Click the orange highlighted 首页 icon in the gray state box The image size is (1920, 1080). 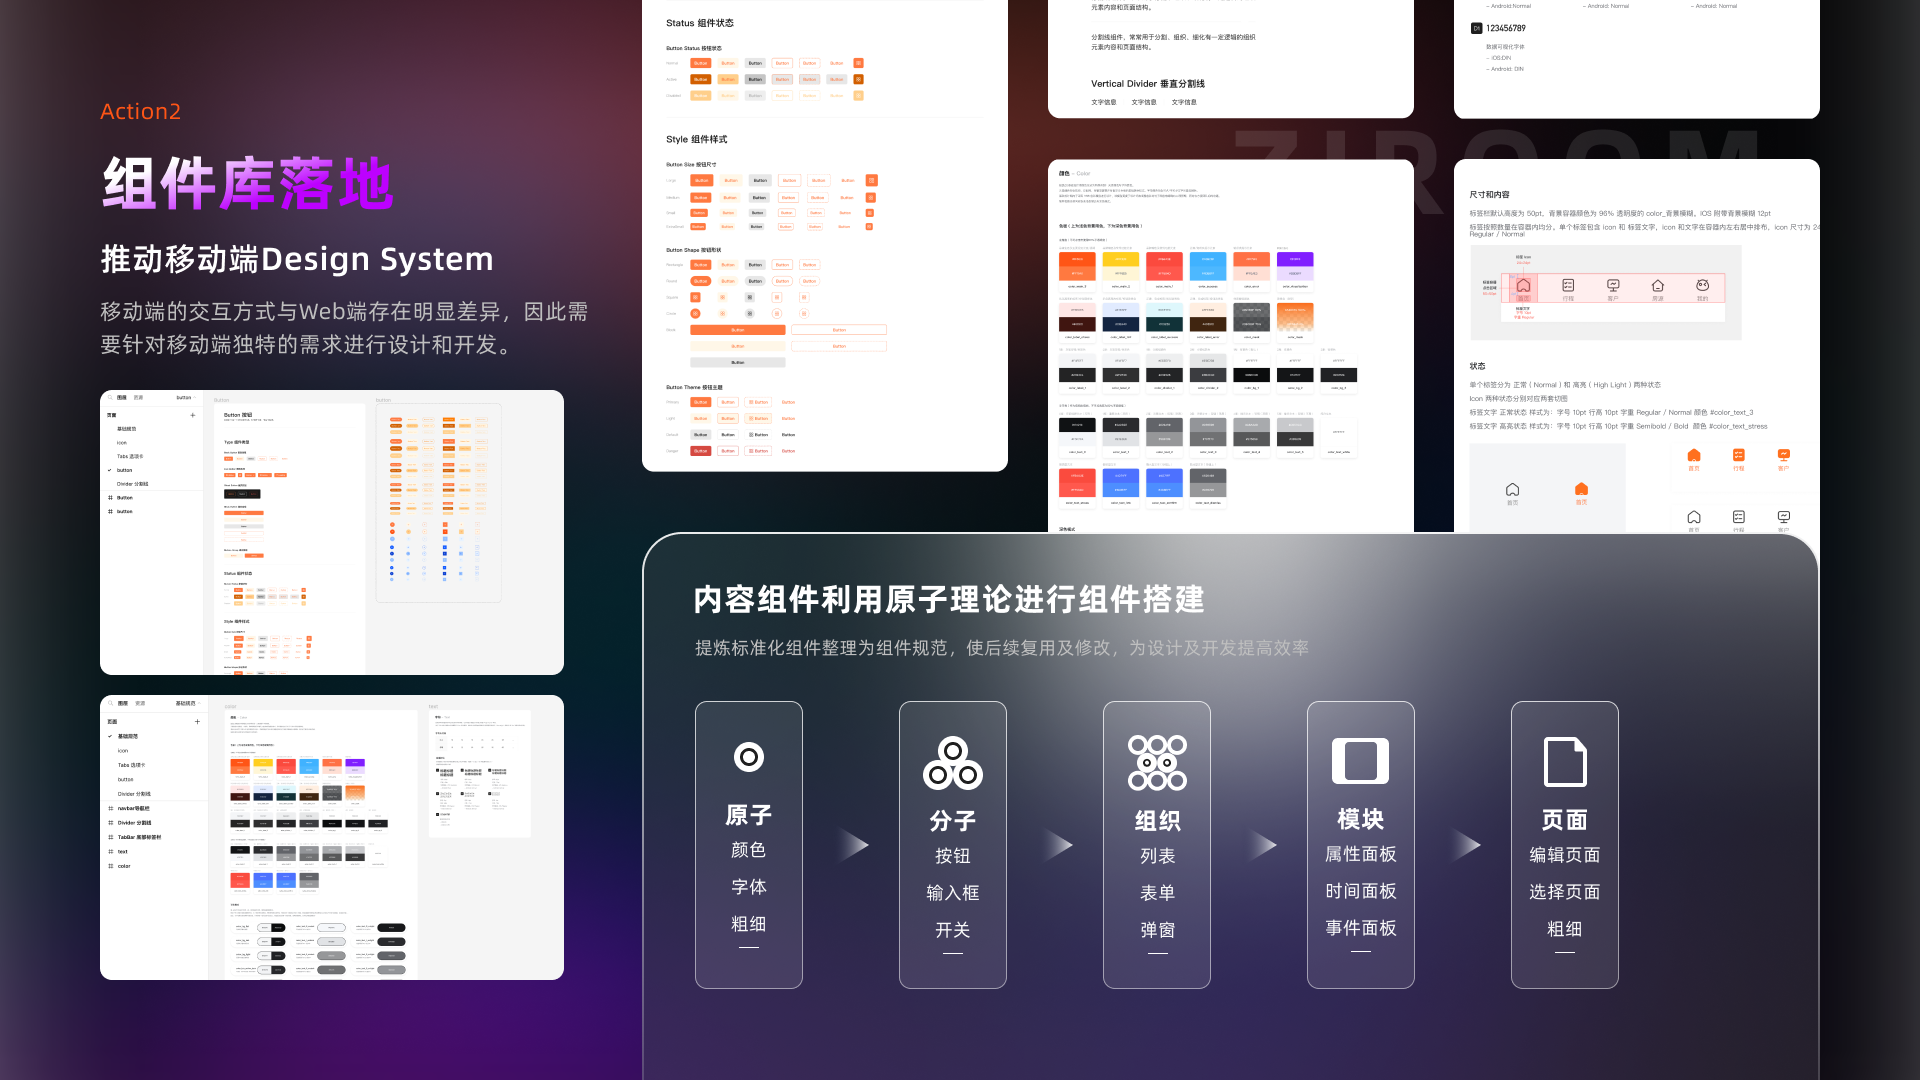(x=1581, y=489)
